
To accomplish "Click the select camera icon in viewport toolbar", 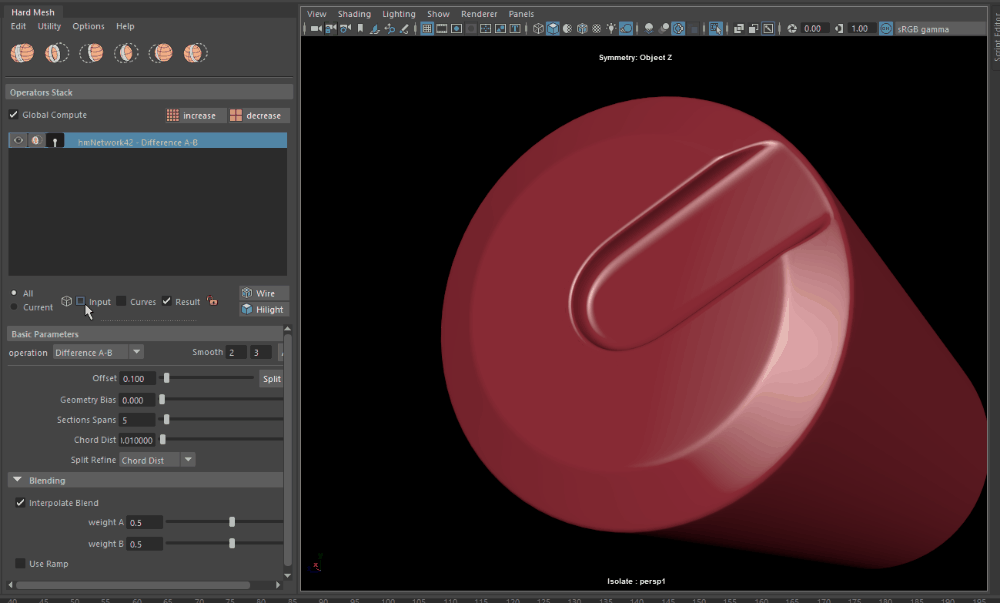I will click(x=315, y=29).
